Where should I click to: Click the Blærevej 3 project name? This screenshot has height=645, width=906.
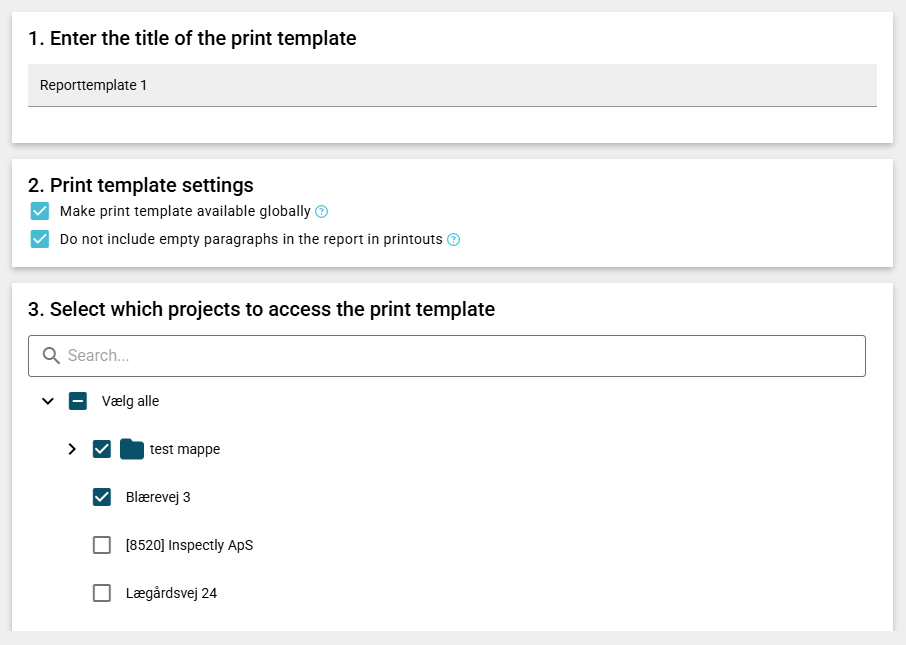[158, 497]
